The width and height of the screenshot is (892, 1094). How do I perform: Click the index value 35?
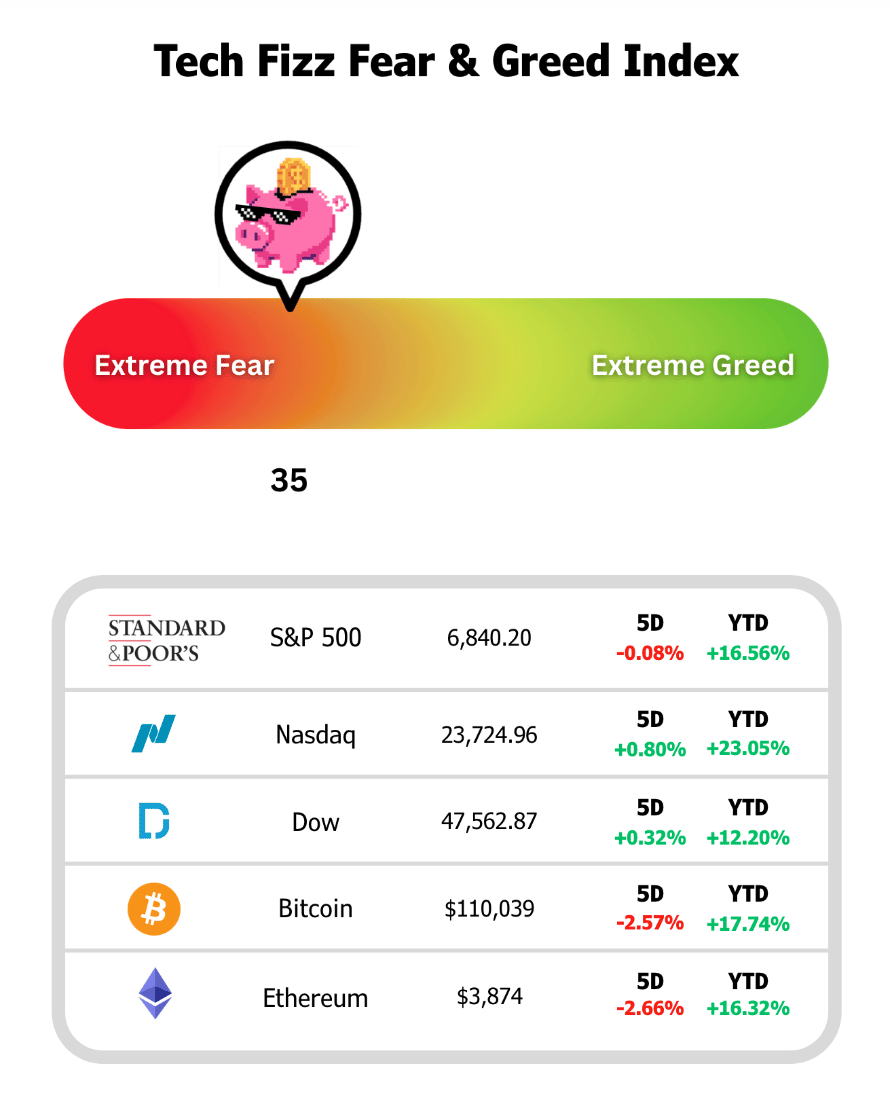289,481
